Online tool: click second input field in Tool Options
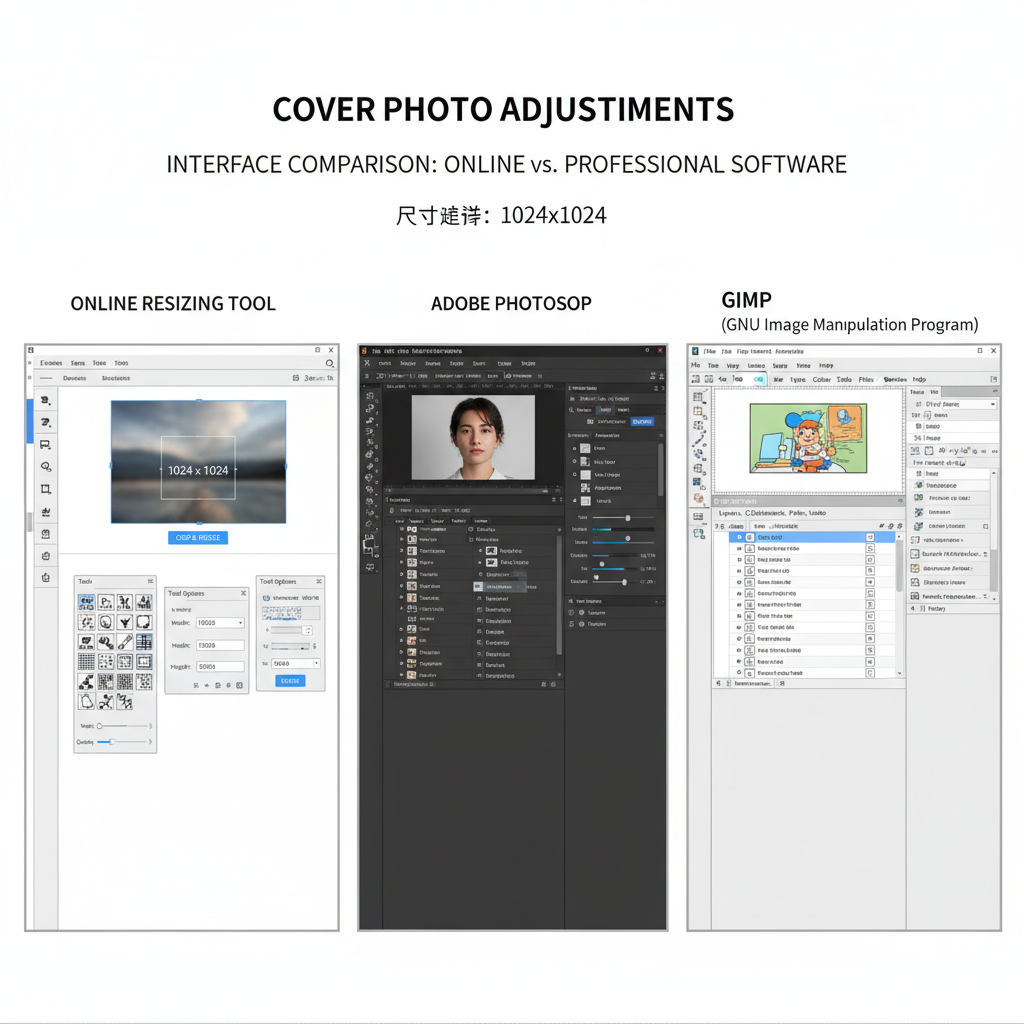Image resolution: width=1024 pixels, height=1024 pixels. 220,645
